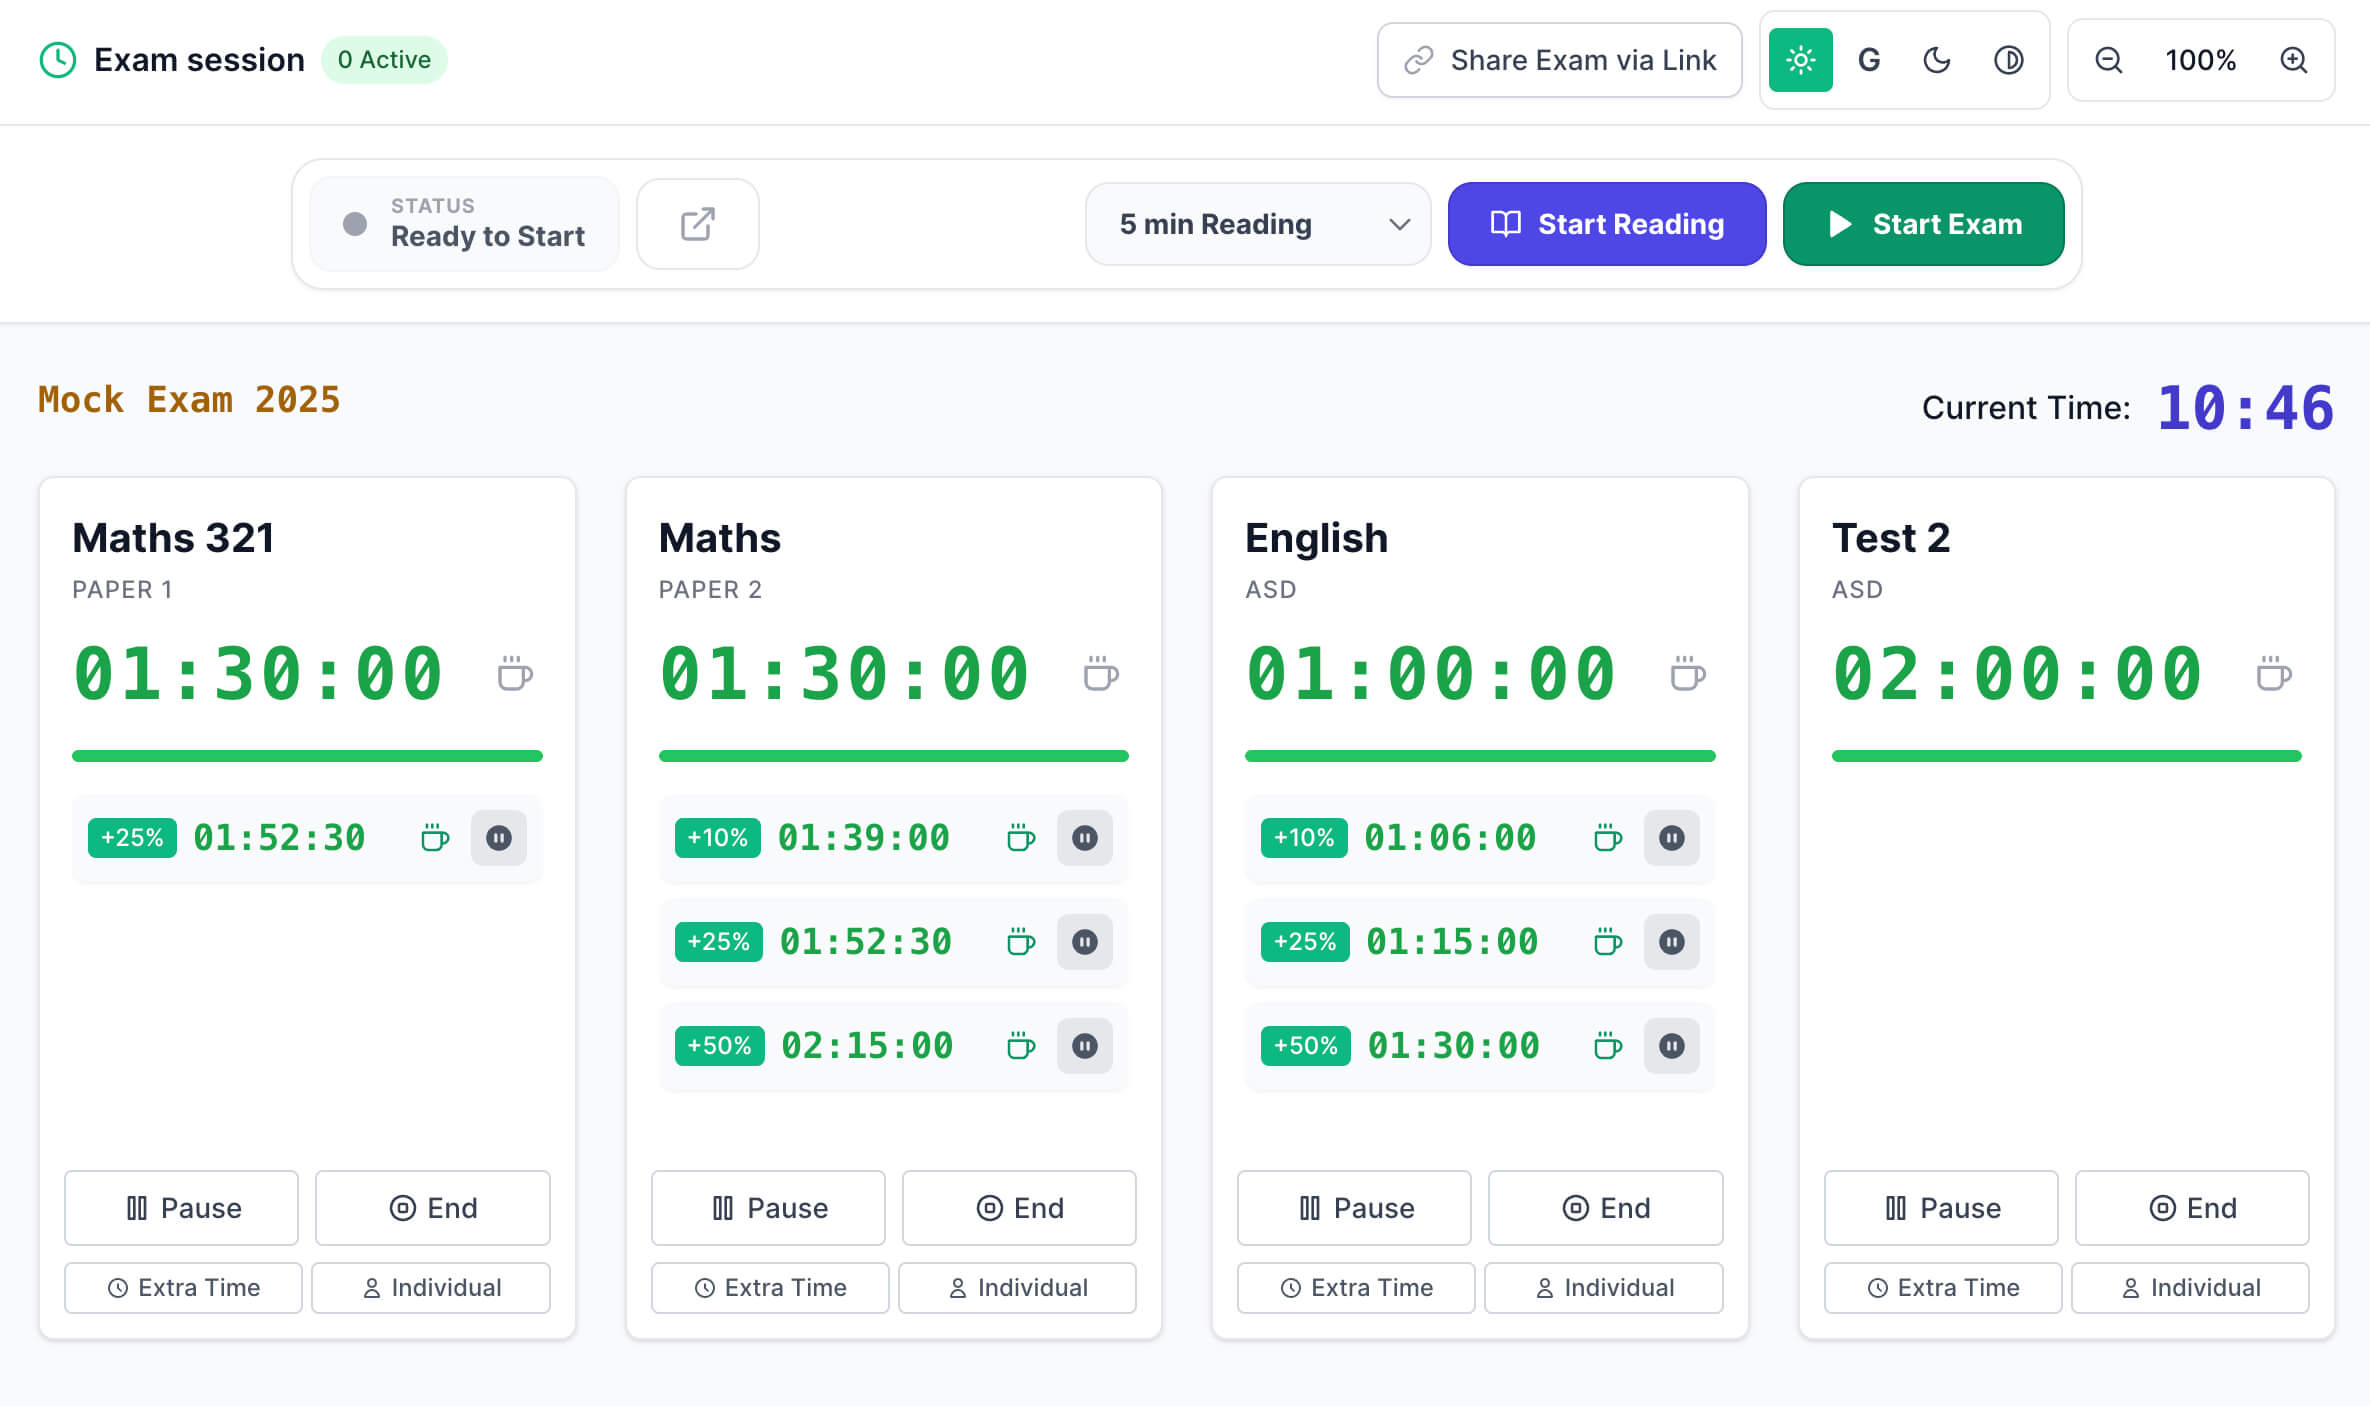This screenshot has width=2370, height=1406.
Task: Enable light mode with the sun toggle
Action: tap(1800, 60)
